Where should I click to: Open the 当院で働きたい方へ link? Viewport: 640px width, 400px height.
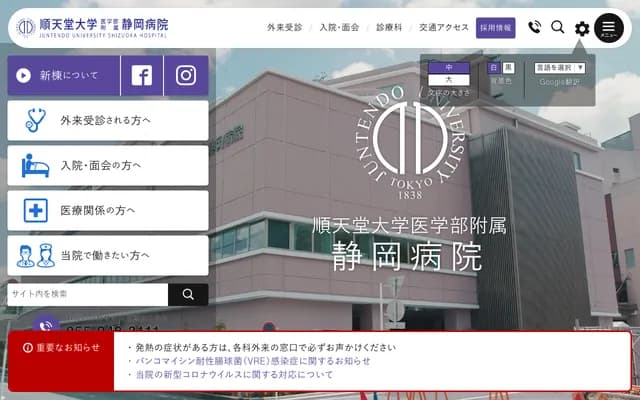pos(108,256)
